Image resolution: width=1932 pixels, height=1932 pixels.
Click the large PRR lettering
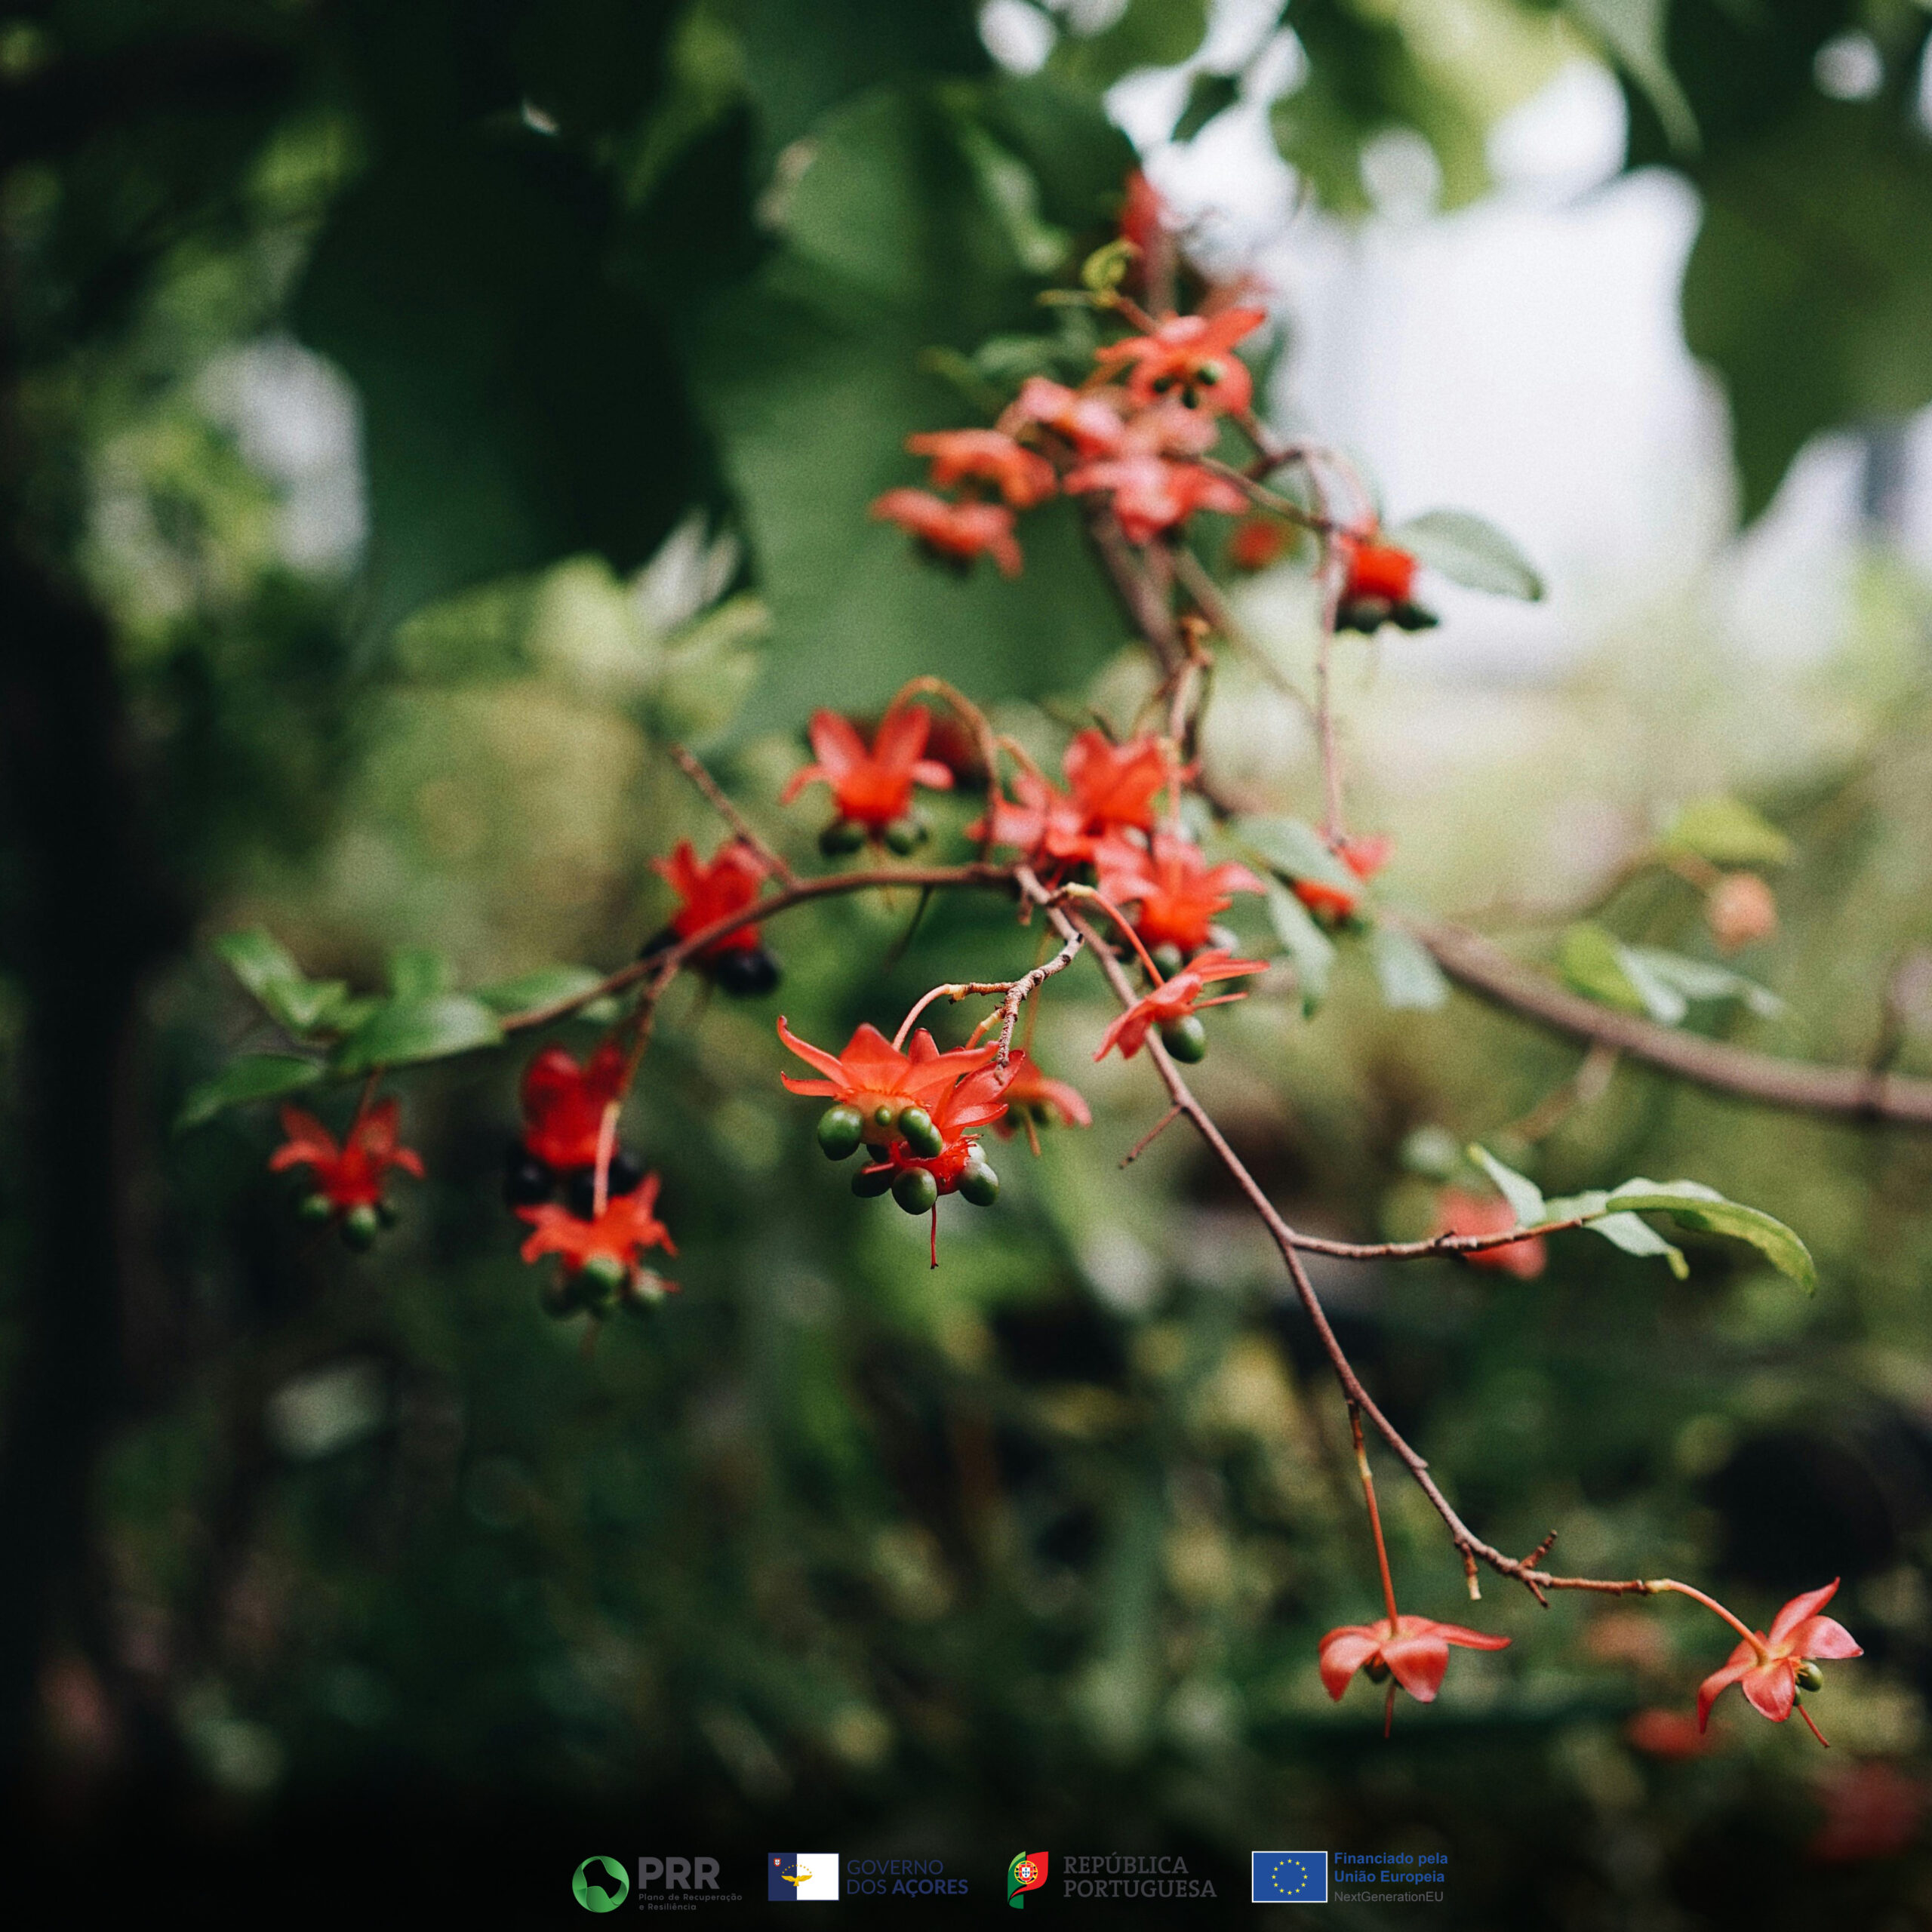pos(678,1873)
